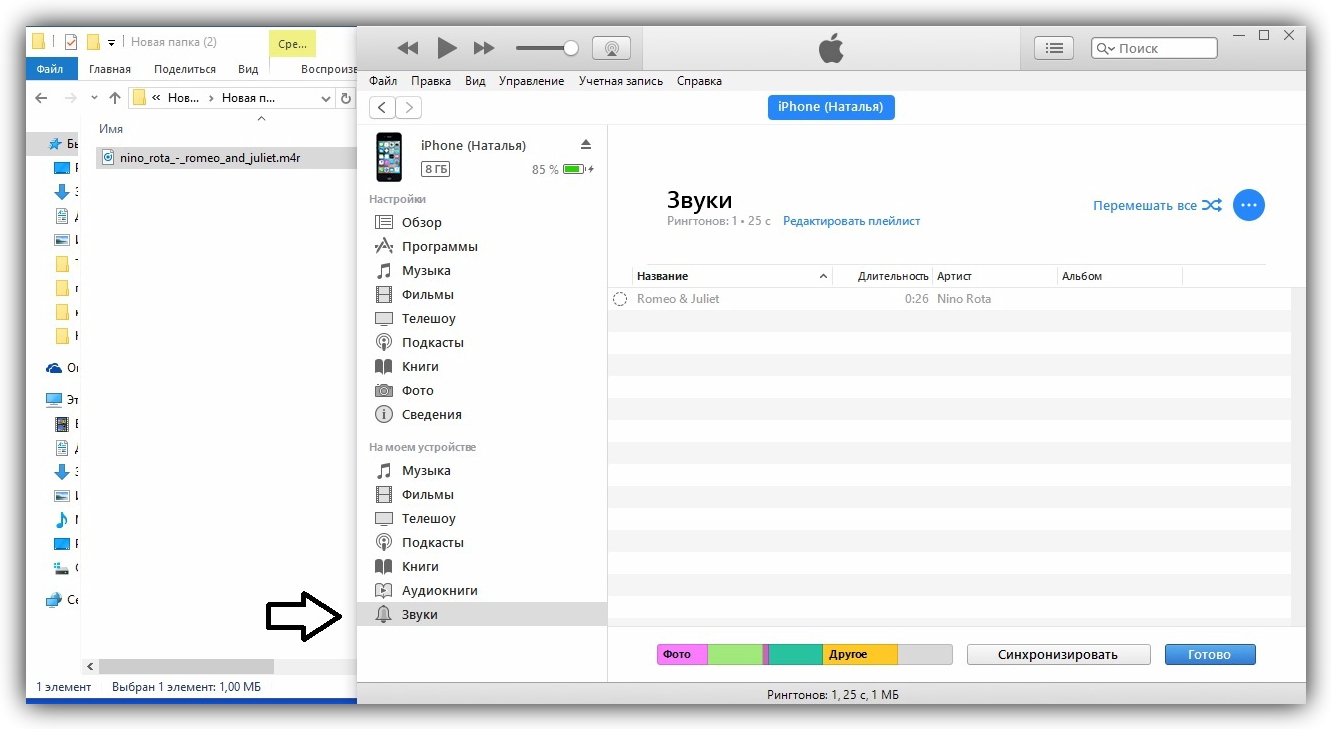Viewport: 1331px width, 729px height.
Task: Adjust the iTunes volume slider knob
Action: (571, 48)
